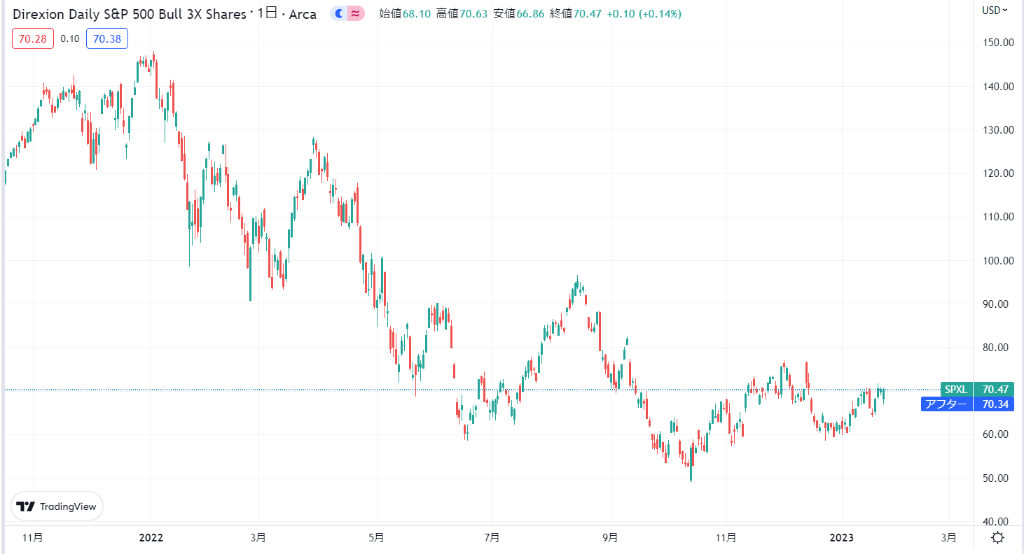
Task: Click the 安値66.86 low value
Action: coord(519,14)
